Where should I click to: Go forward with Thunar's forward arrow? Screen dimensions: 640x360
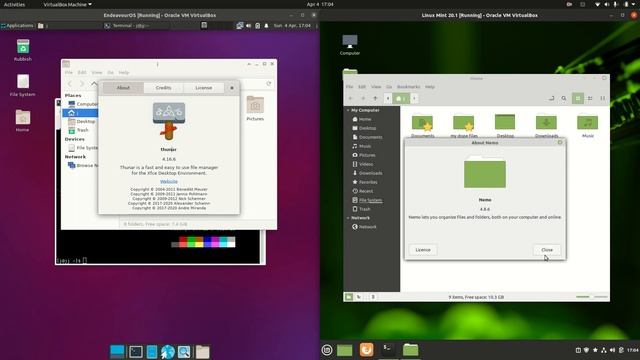82,84
